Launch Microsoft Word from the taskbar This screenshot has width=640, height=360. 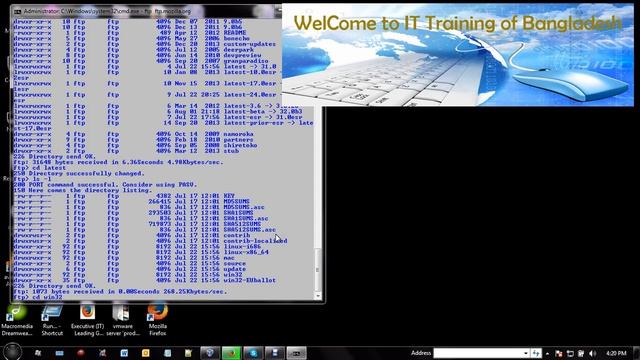(x=124, y=353)
